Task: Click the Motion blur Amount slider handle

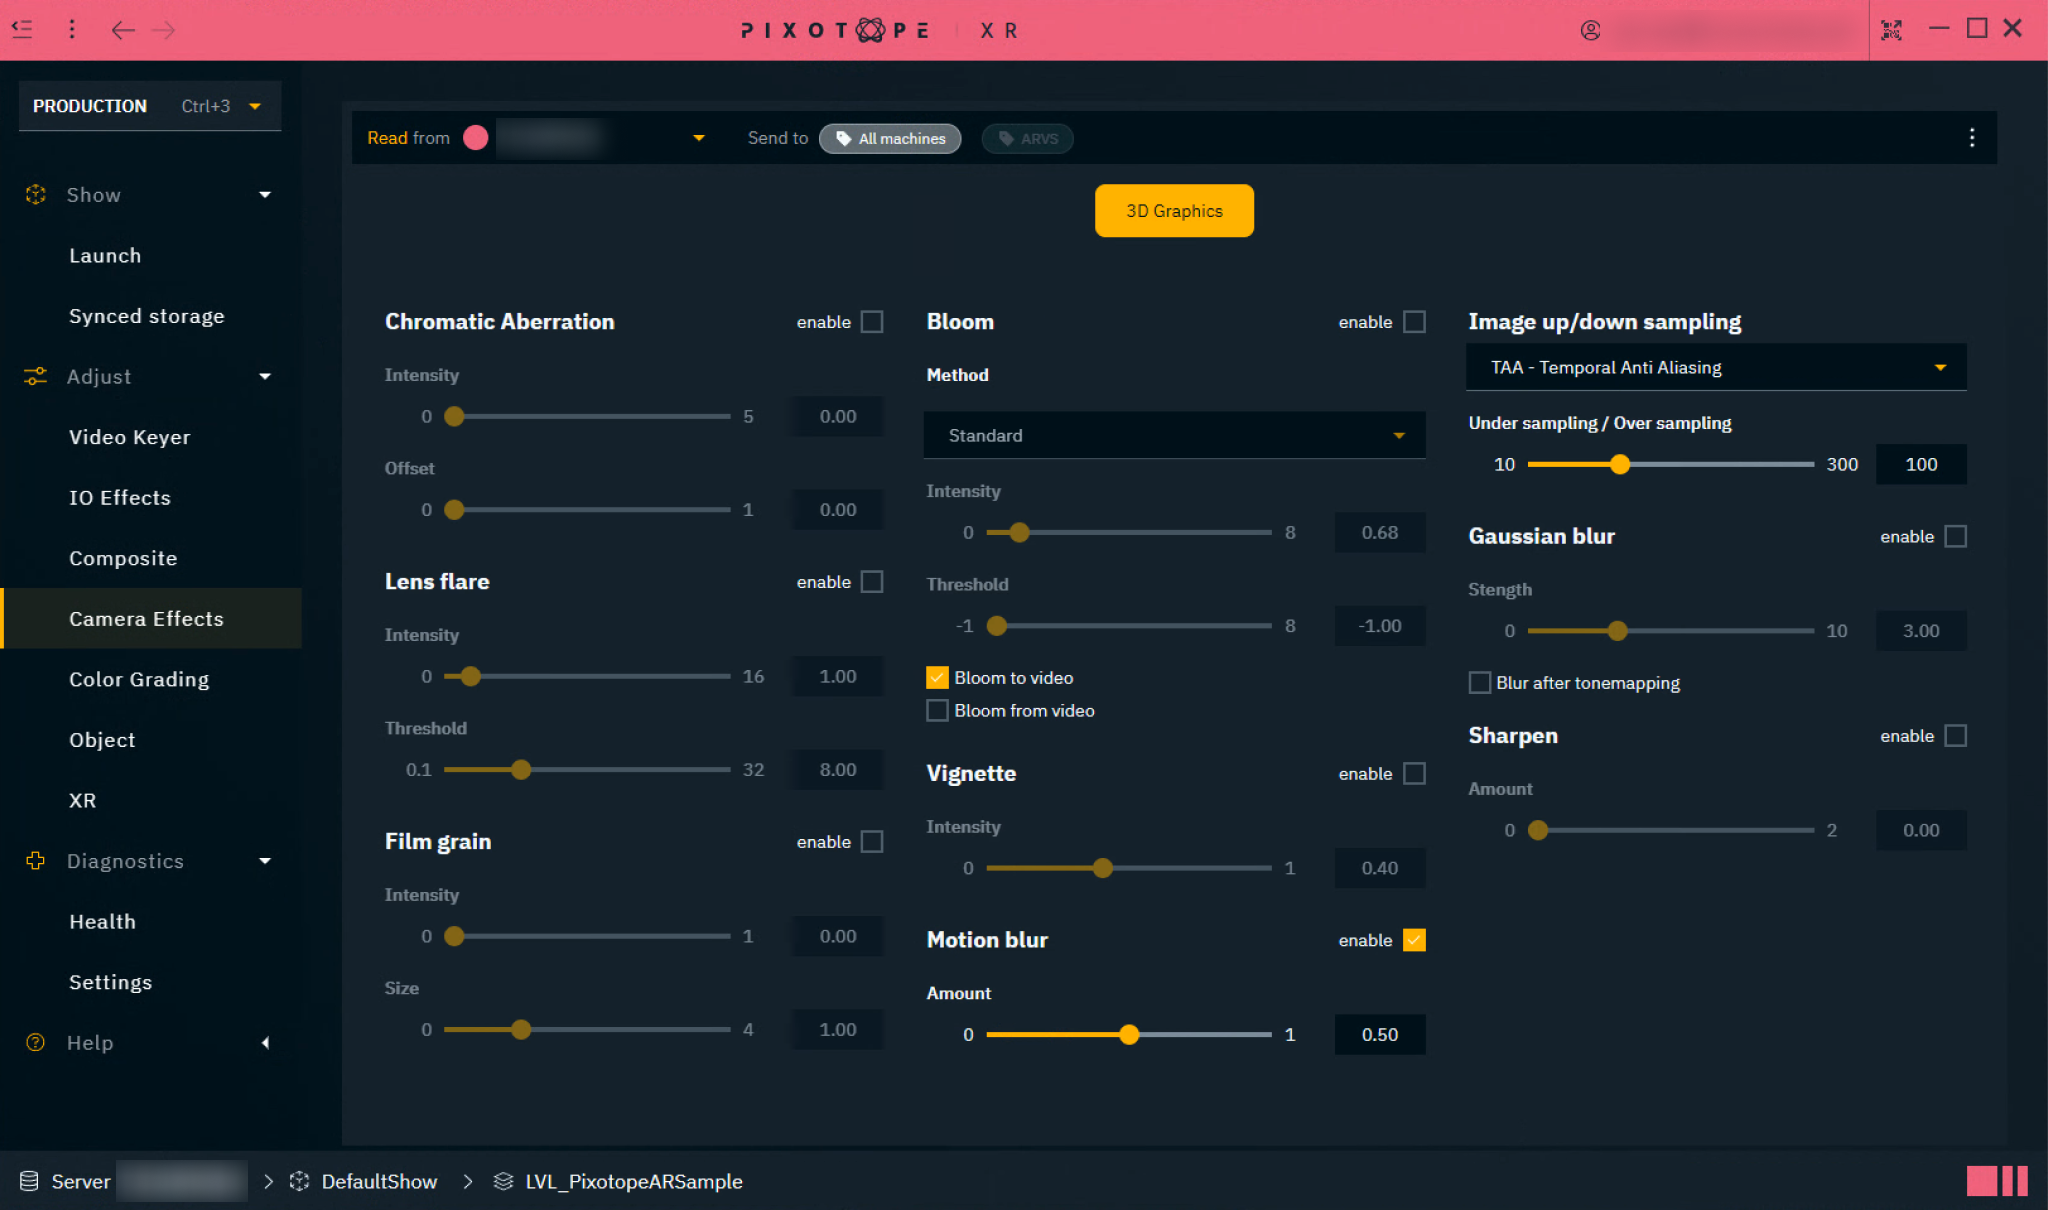Action: tap(1129, 1035)
